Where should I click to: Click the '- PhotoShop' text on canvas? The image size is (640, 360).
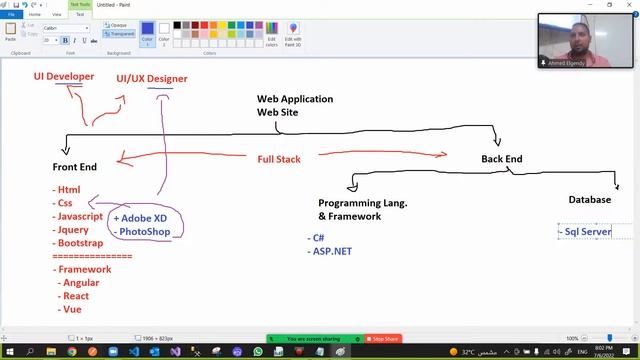click(142, 232)
